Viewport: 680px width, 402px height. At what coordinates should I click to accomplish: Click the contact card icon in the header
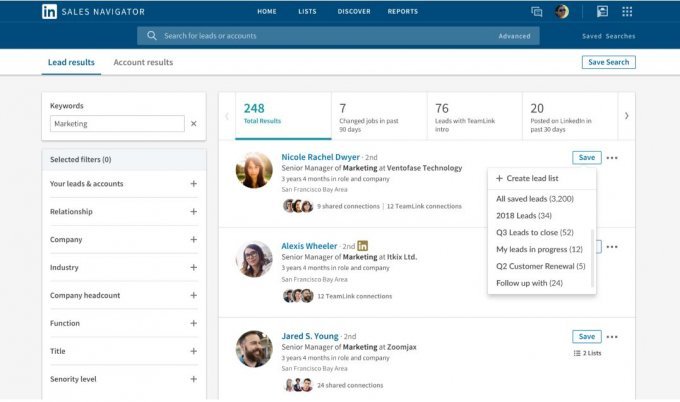(602, 11)
